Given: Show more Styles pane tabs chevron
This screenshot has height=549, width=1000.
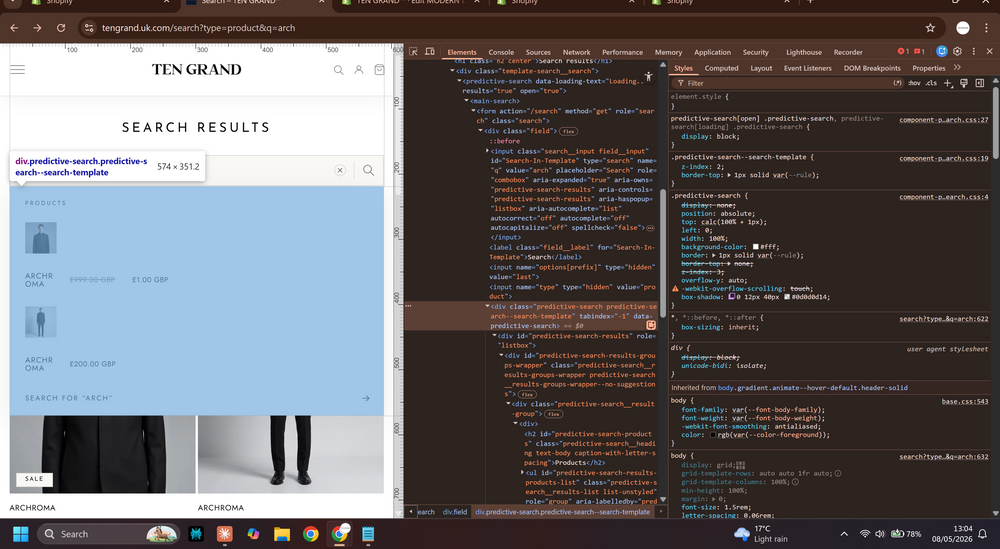Looking at the screenshot, I should coord(957,68).
